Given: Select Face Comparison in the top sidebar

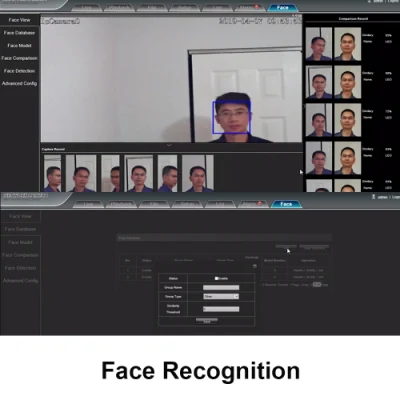Looking at the screenshot, I should [19, 58].
